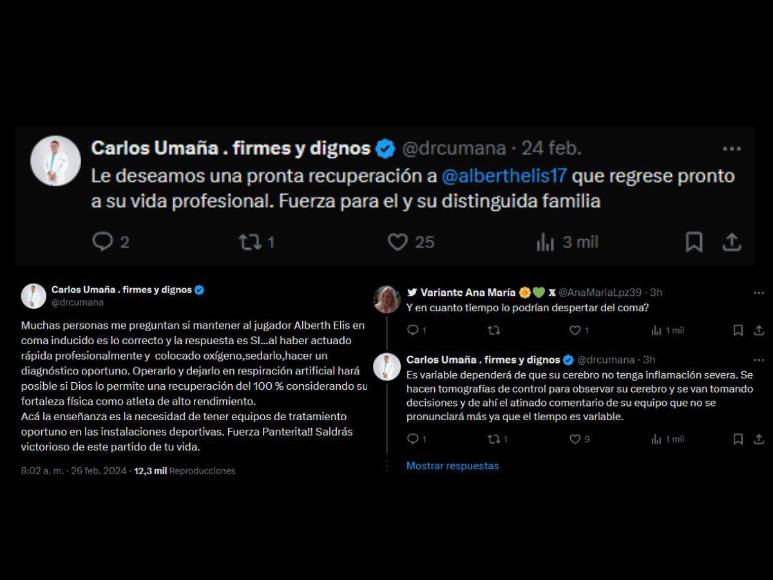Screen dimensions: 773x580
Task: Open Carlos Umaña's large profile picture
Action: 56,161
